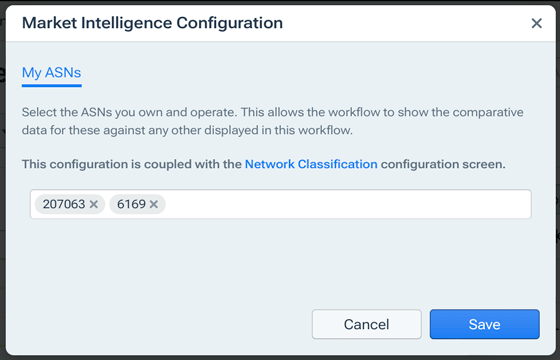Open the Network Classification link
Screen dimensions: 560x360
[311, 164]
